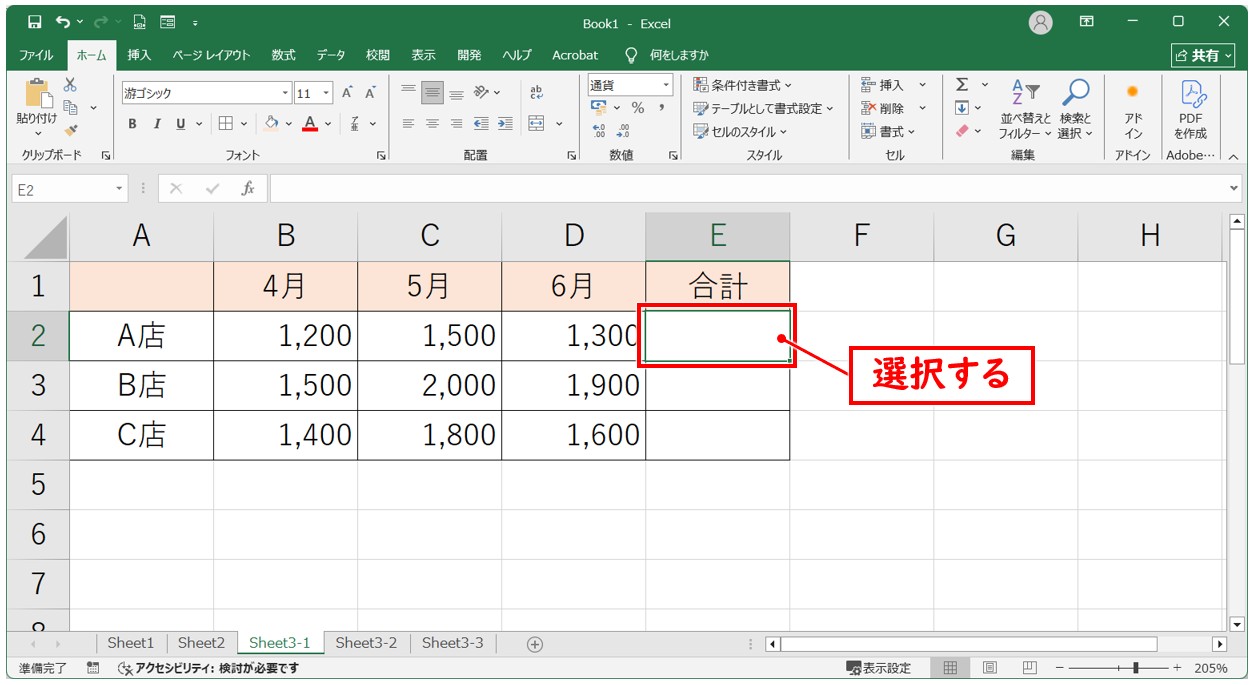The height and width of the screenshot is (685, 1254).
Task: Open the 通貨 number format dropdown
Action: click(666, 85)
